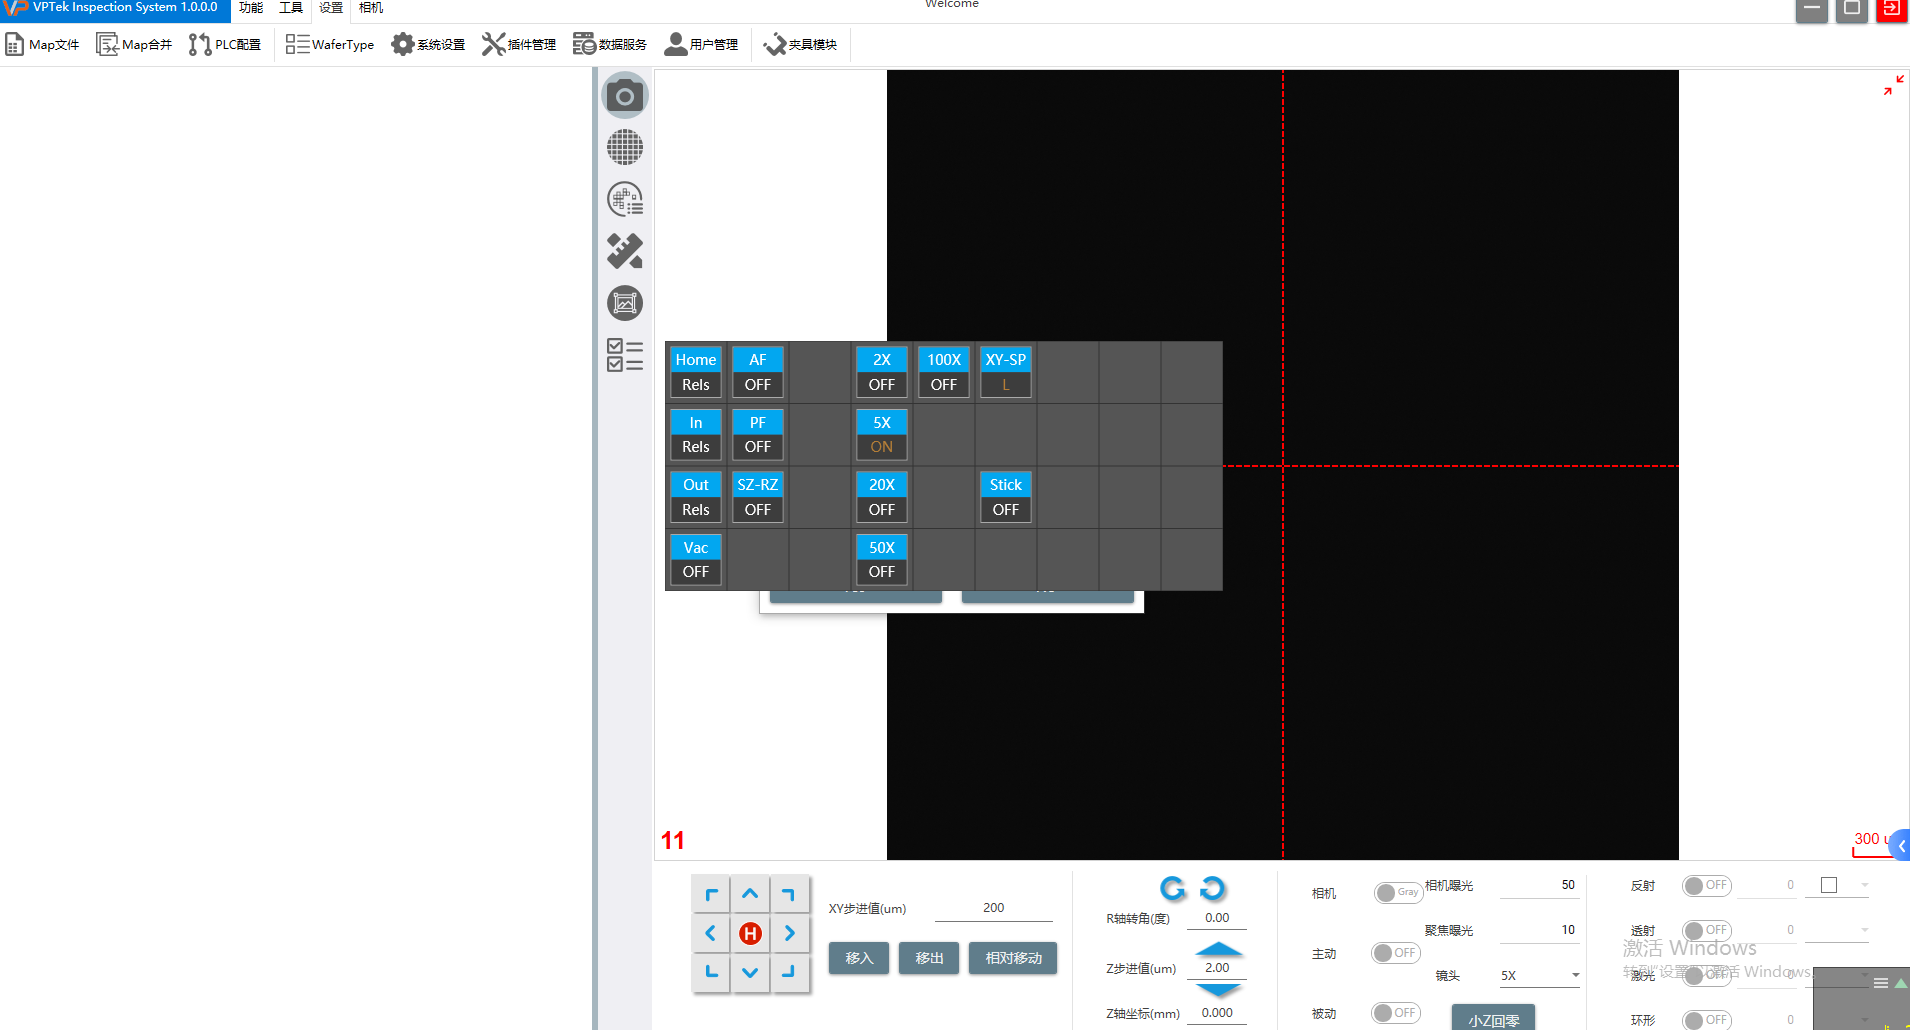This screenshot has height=1030, width=1910.
Task: Click the 相机曝光 value field
Action: click(1539, 886)
